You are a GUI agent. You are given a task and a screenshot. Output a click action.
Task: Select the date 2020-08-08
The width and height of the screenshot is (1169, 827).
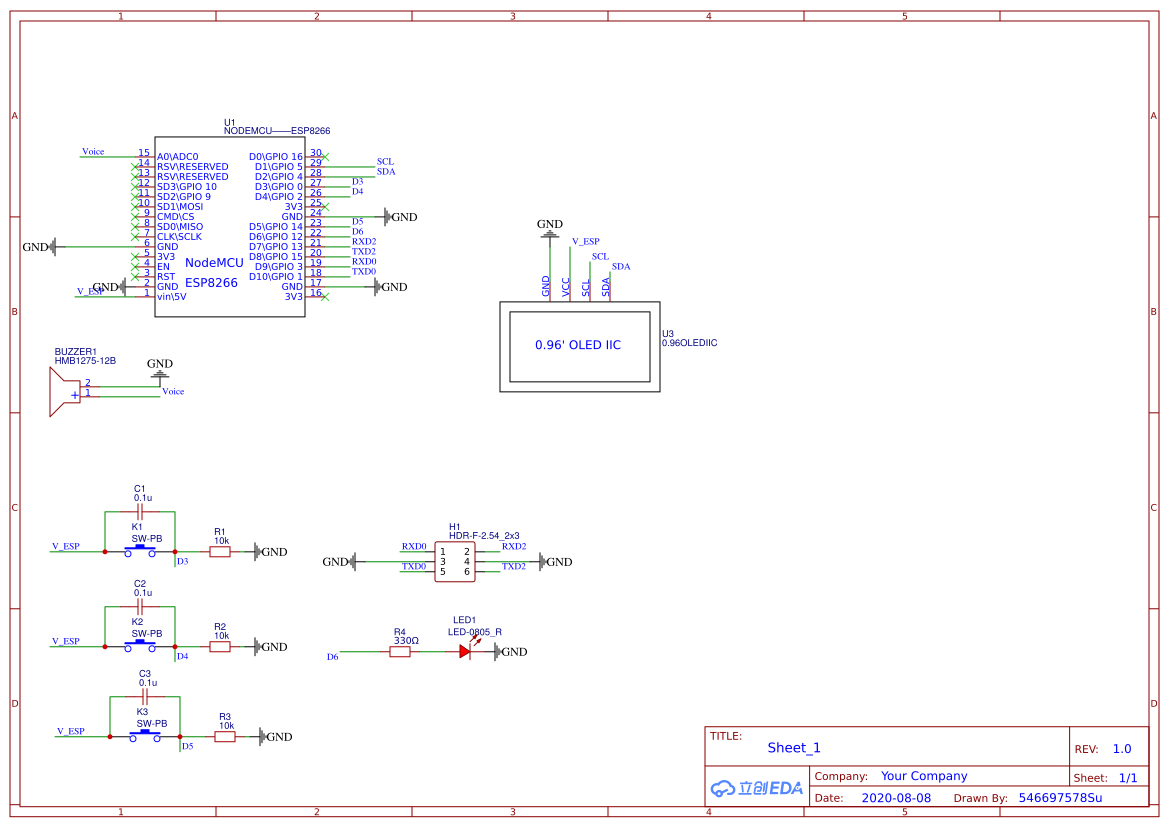tap(896, 798)
